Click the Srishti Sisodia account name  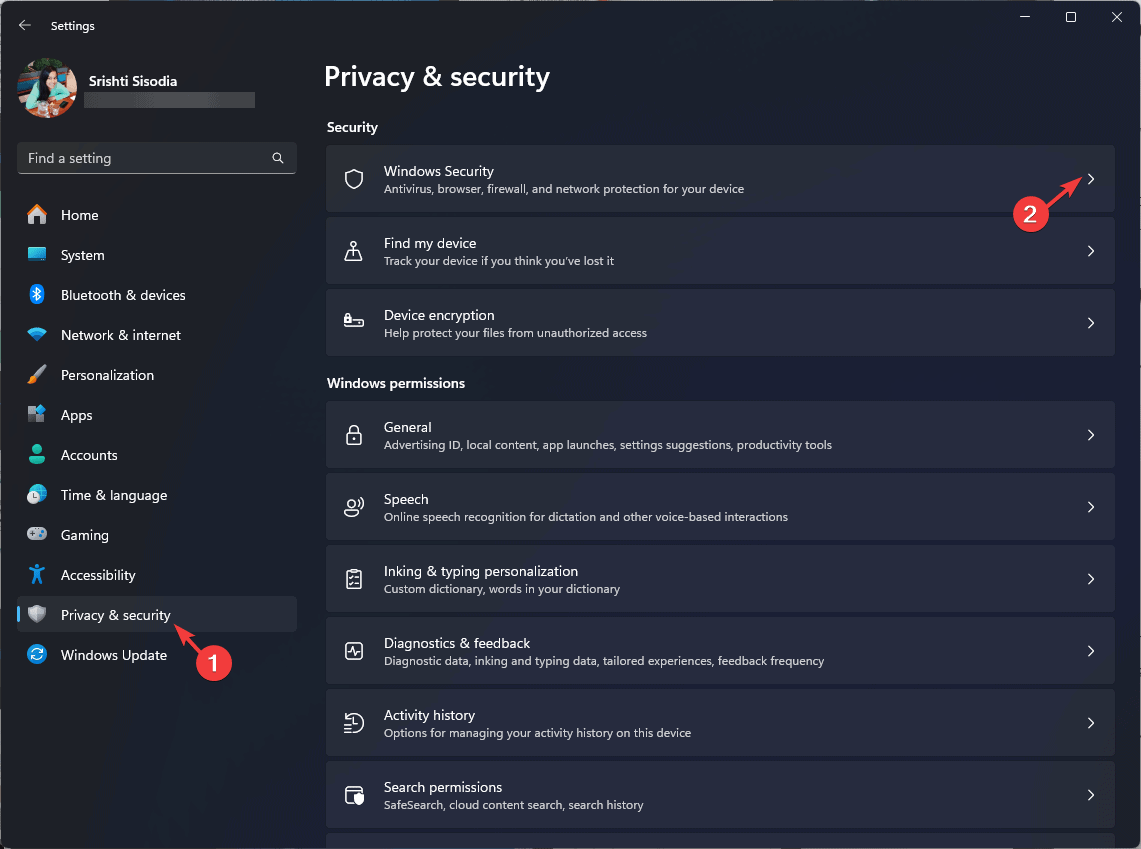[x=132, y=81]
